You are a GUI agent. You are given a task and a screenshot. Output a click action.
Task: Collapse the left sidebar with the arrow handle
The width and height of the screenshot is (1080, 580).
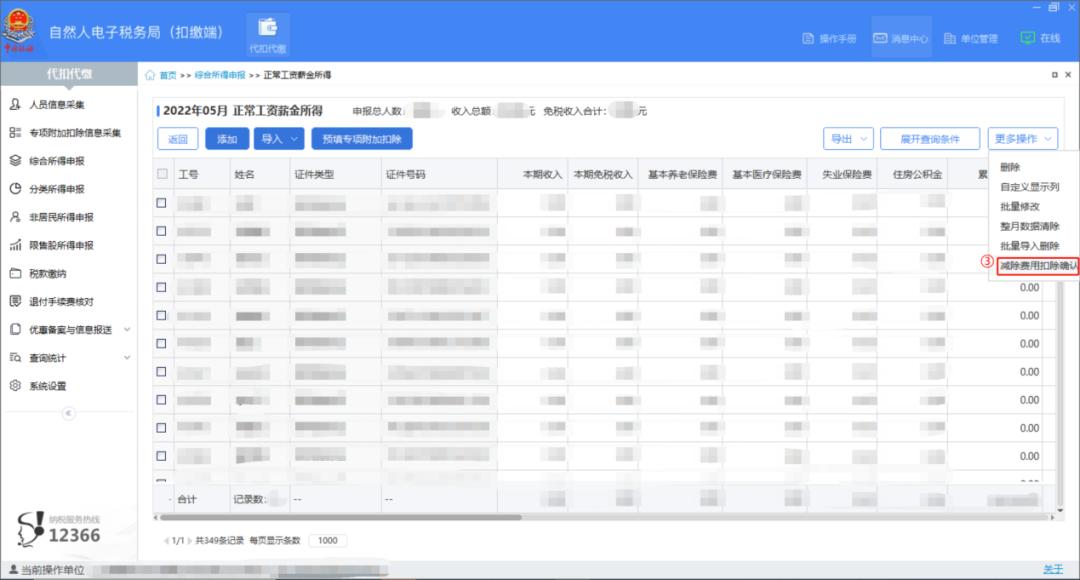point(68,413)
